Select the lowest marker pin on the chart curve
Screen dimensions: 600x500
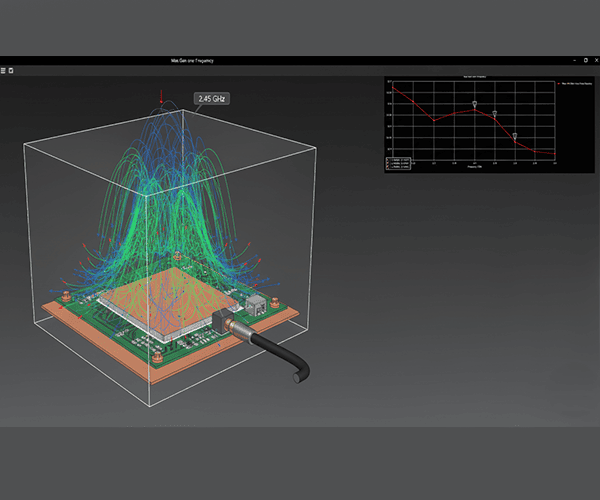click(514, 136)
